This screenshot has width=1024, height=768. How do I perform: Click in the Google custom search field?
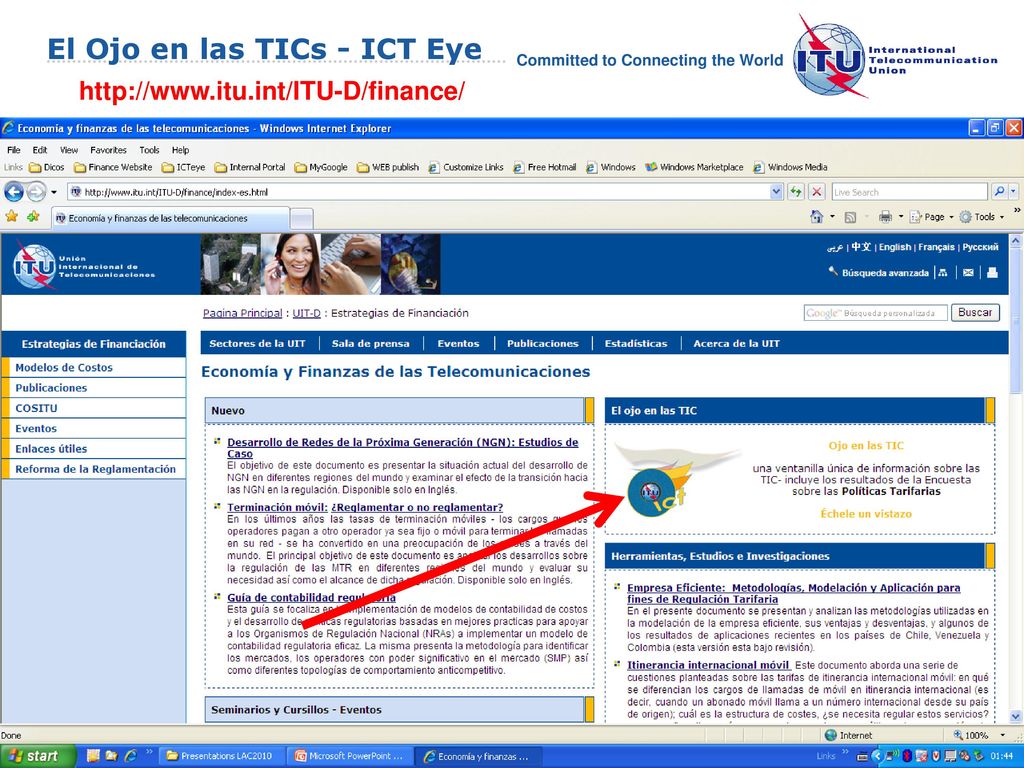tap(875, 313)
